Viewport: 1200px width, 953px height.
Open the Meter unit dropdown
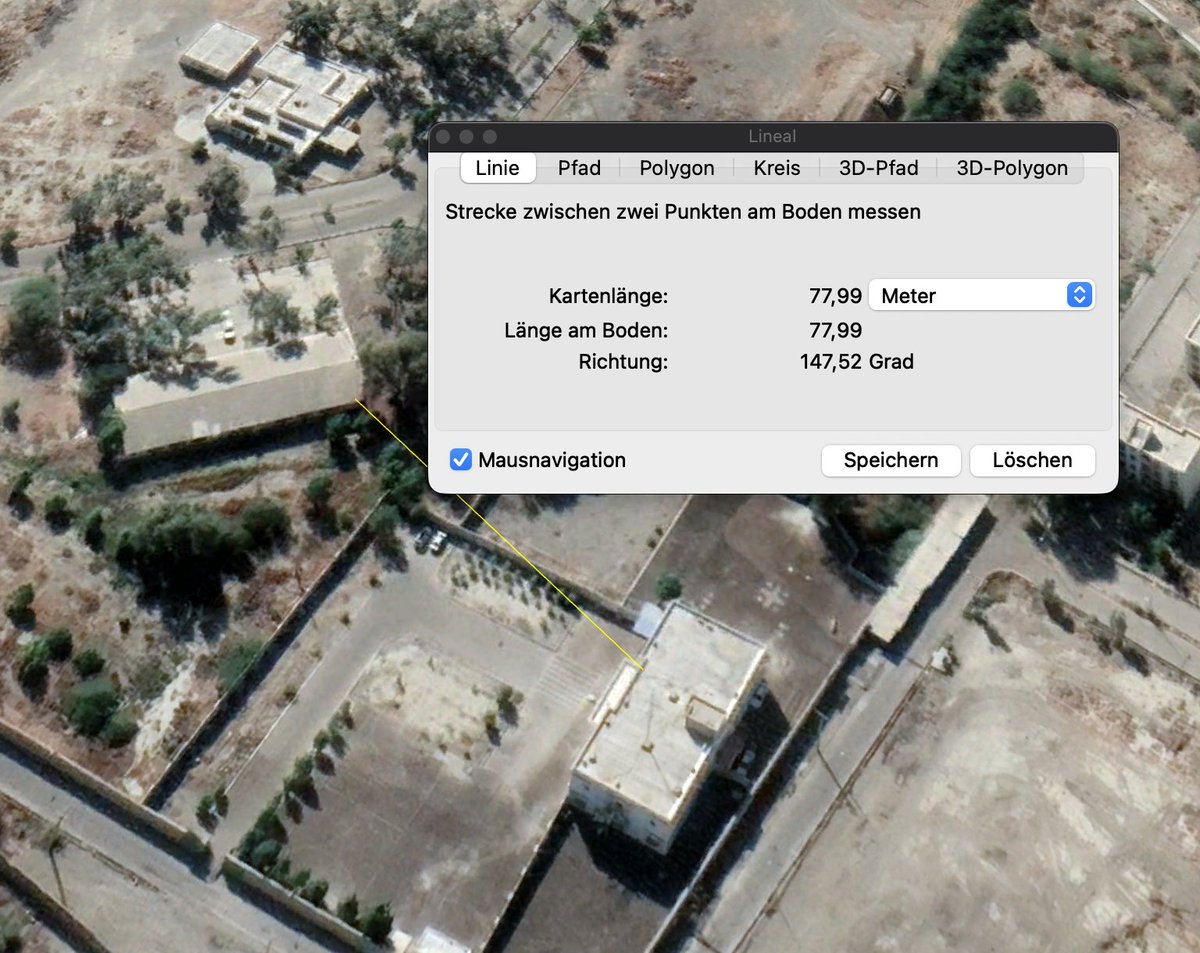[982, 295]
